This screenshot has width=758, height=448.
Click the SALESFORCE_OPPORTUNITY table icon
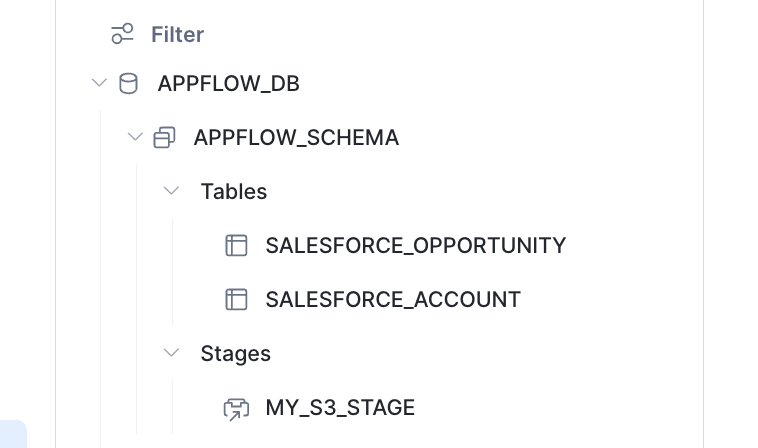pos(236,245)
